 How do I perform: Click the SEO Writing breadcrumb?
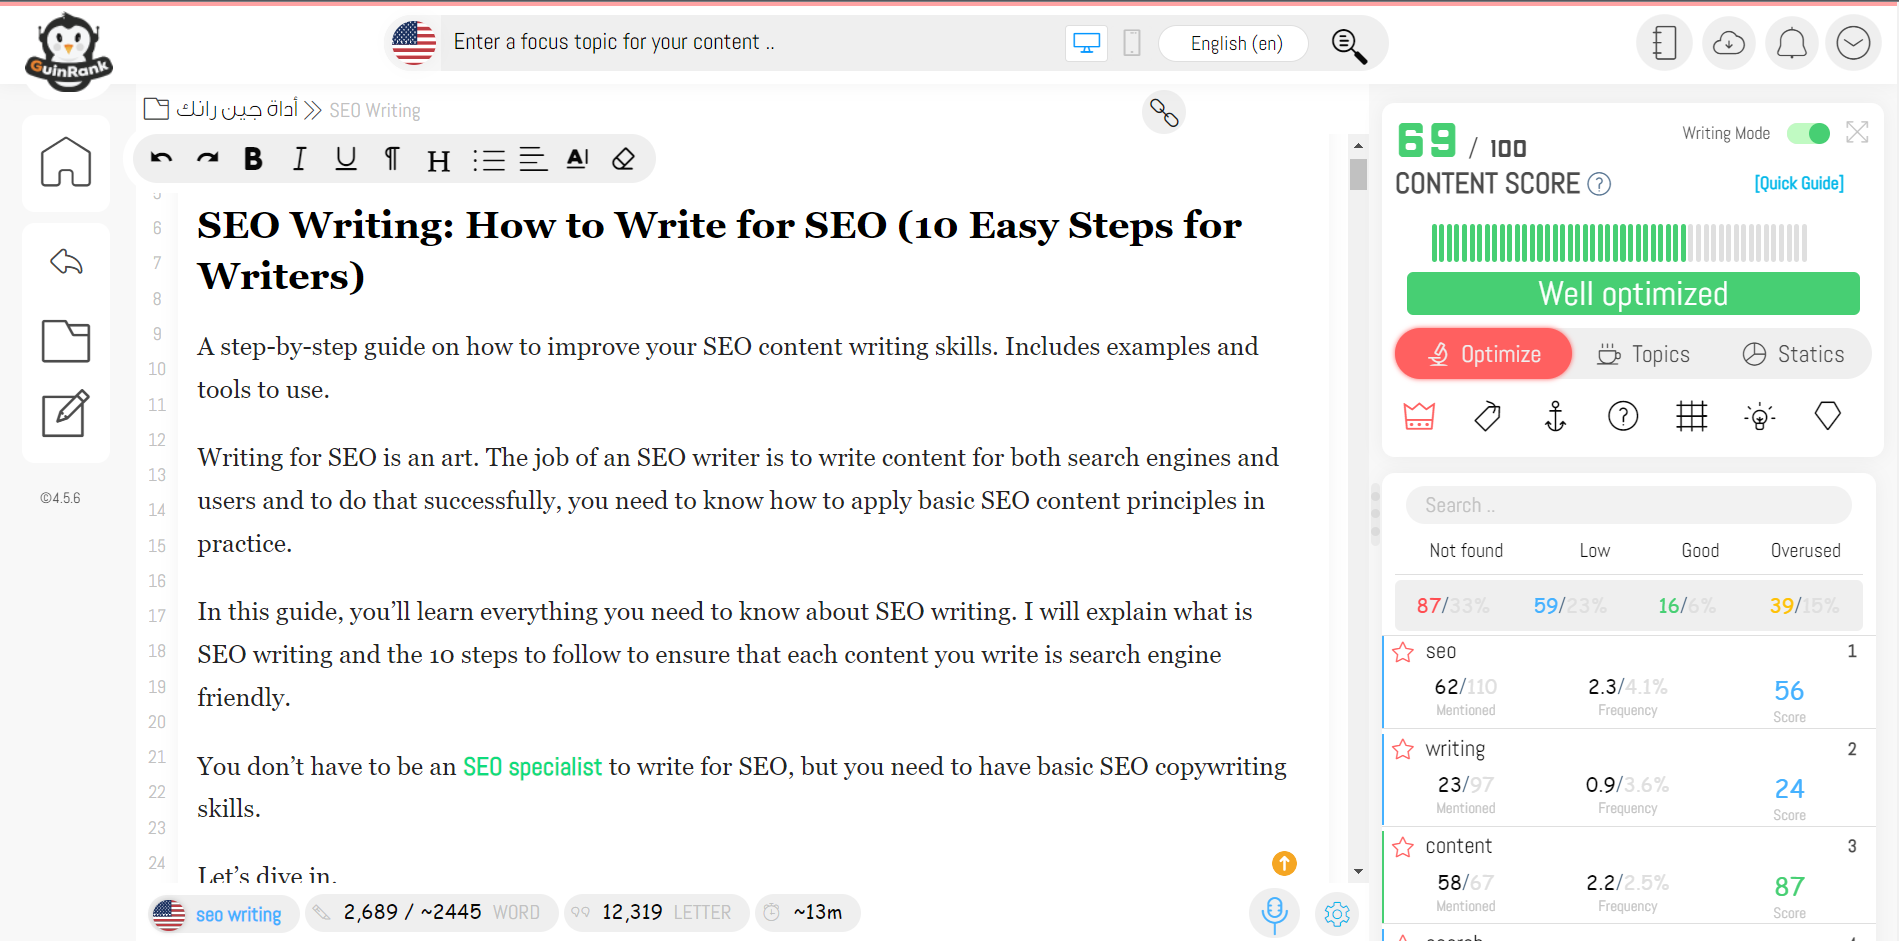click(x=375, y=110)
